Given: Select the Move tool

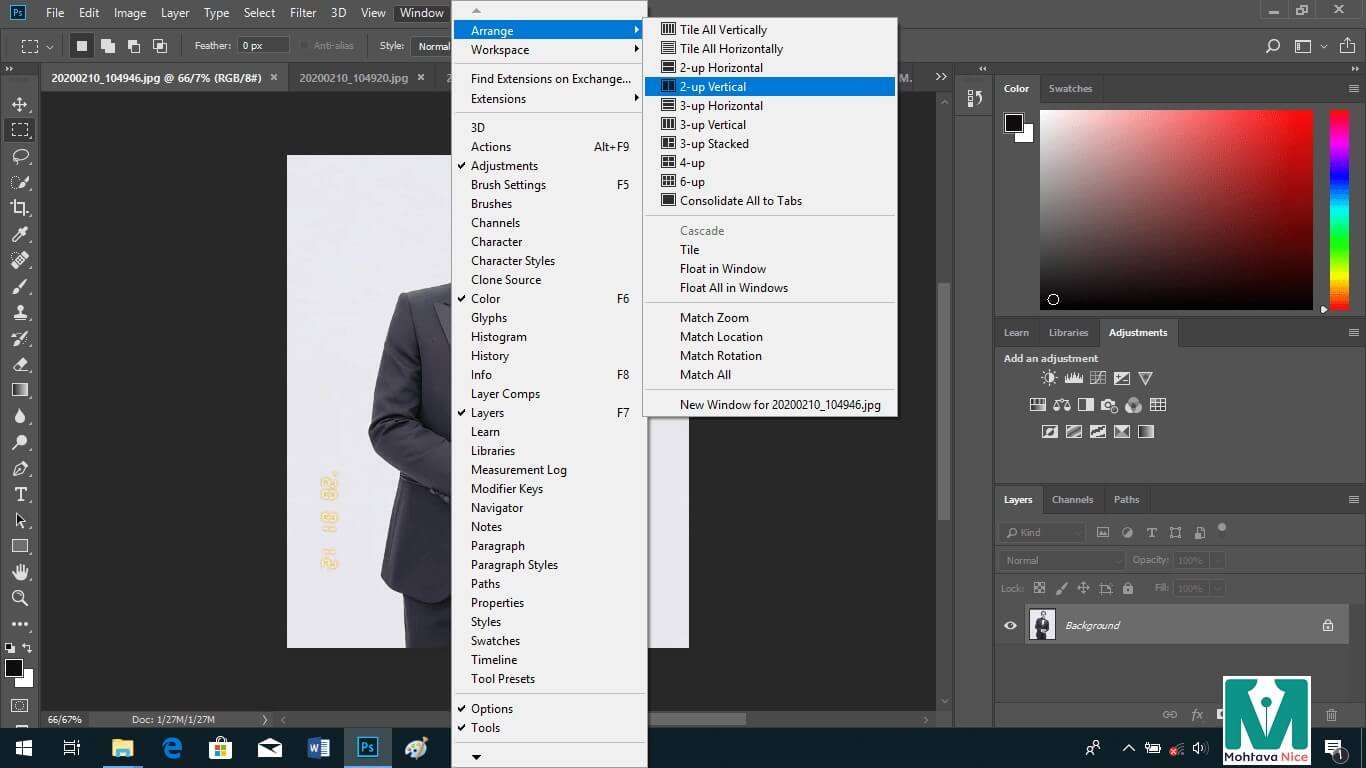Looking at the screenshot, I should tap(20, 104).
